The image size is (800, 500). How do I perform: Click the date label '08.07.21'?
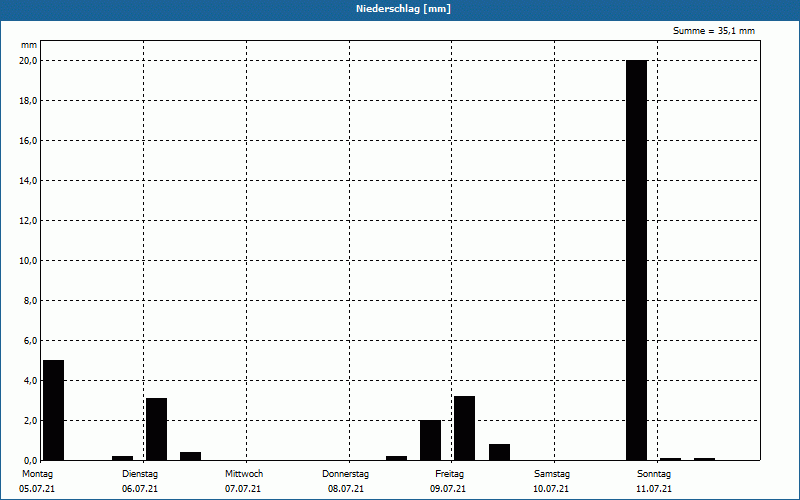pos(346,489)
